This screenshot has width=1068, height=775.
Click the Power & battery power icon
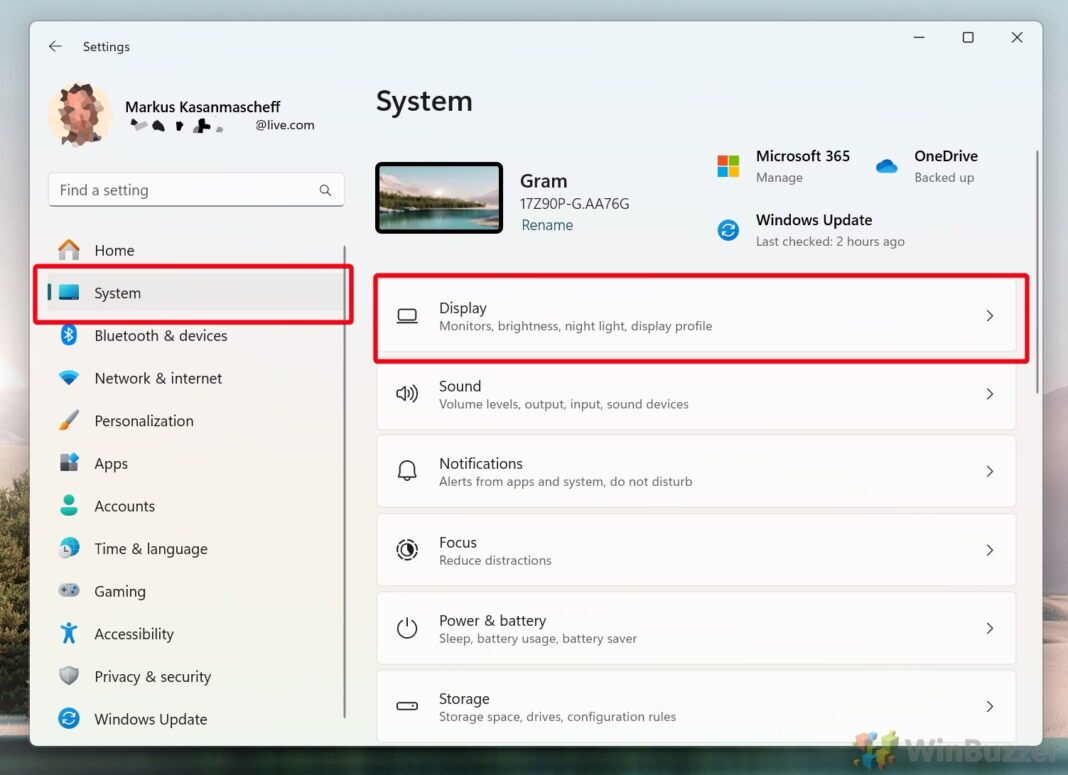pos(407,628)
